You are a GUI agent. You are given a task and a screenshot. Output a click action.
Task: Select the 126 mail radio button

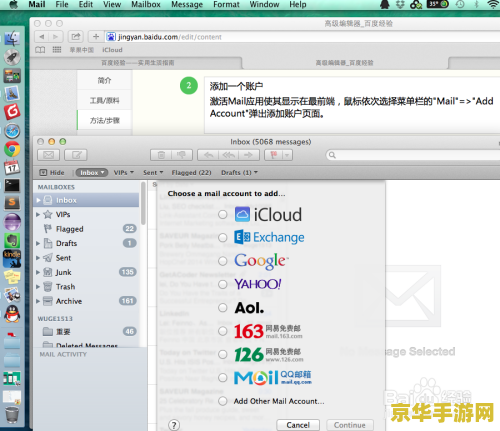pyautogui.click(x=223, y=354)
